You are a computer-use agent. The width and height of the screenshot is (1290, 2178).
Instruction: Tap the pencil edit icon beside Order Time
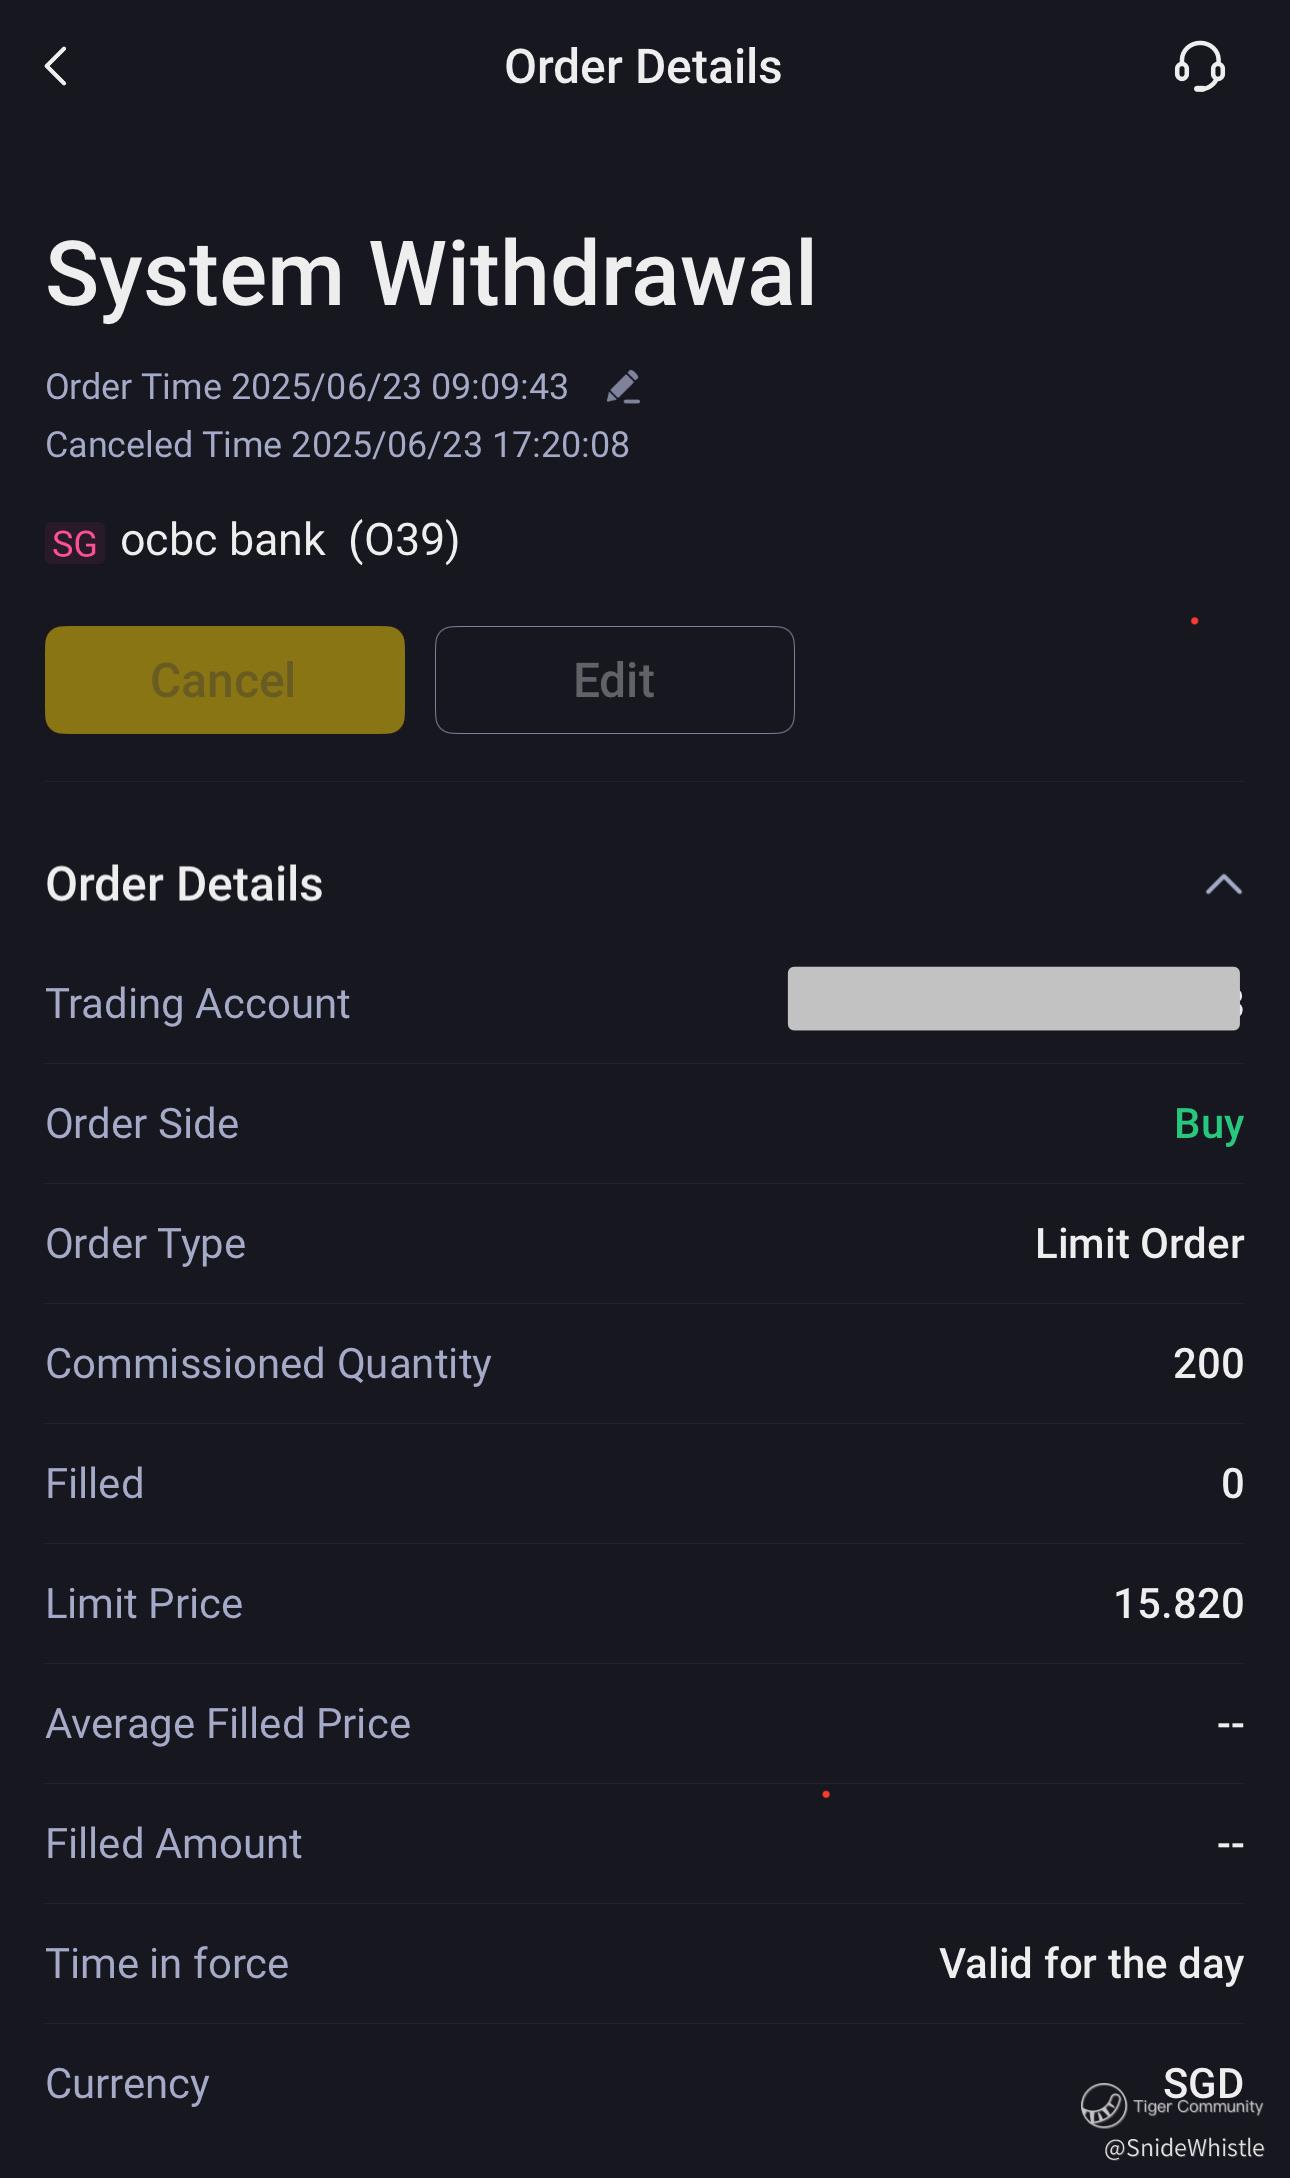click(623, 387)
